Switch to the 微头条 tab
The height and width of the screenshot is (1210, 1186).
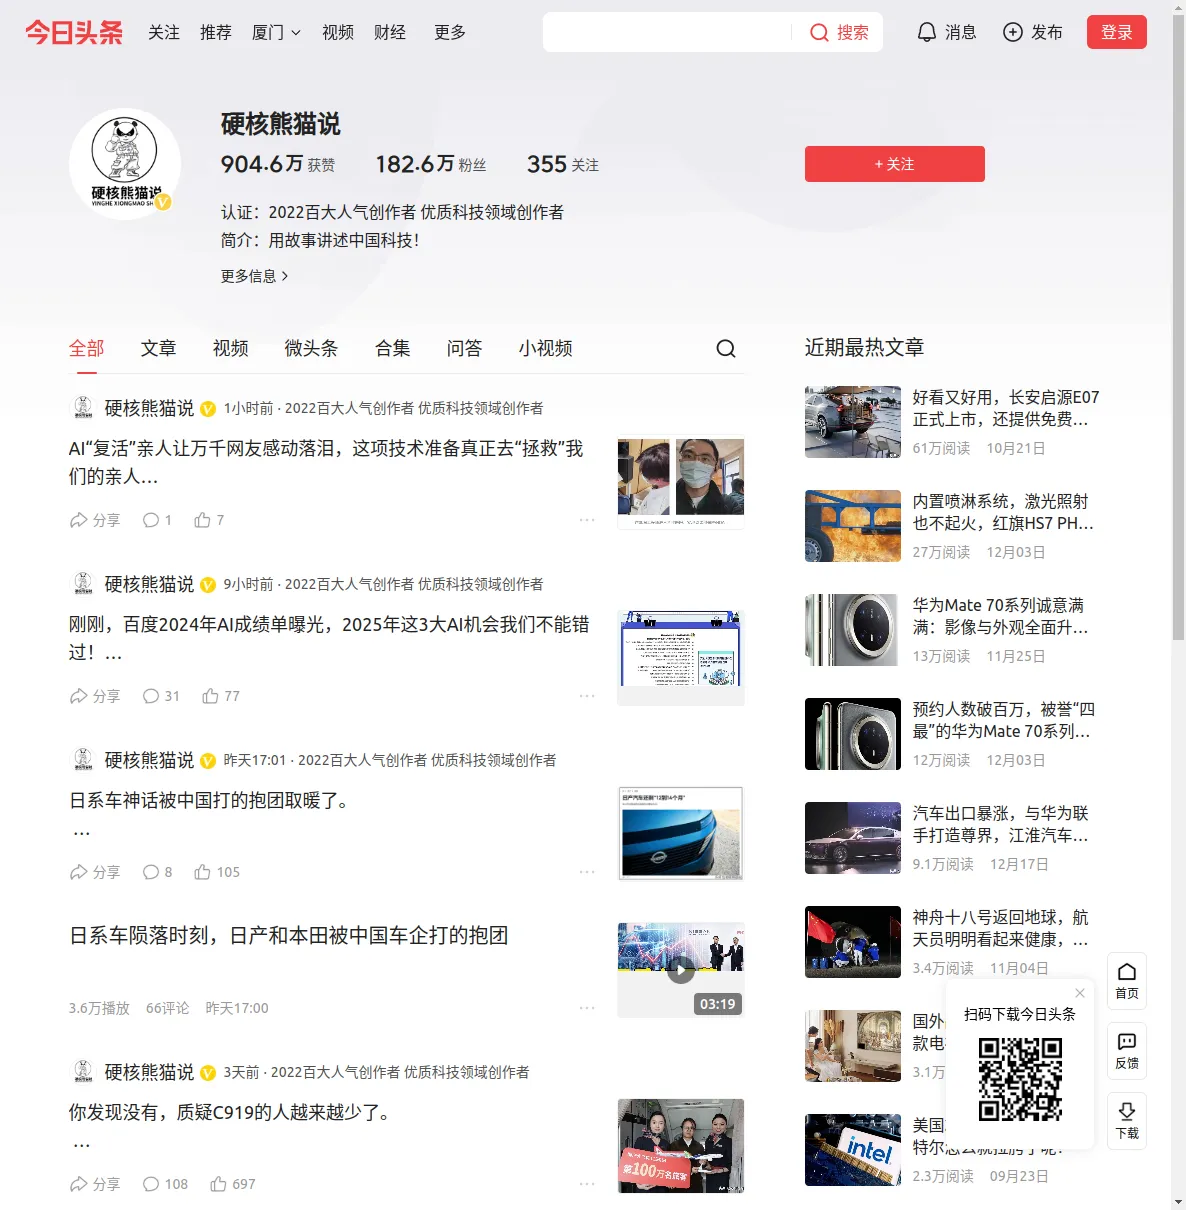pos(312,348)
